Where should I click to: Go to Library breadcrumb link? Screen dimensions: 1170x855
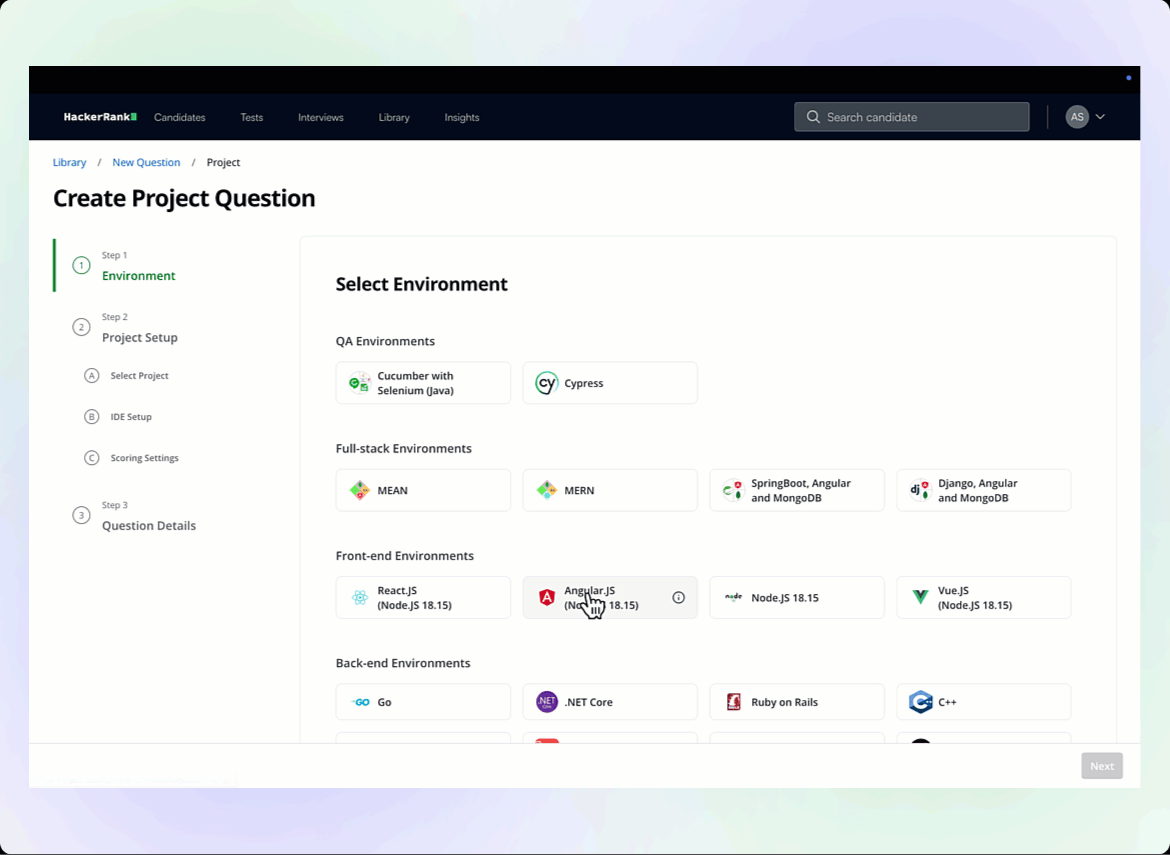click(x=69, y=162)
